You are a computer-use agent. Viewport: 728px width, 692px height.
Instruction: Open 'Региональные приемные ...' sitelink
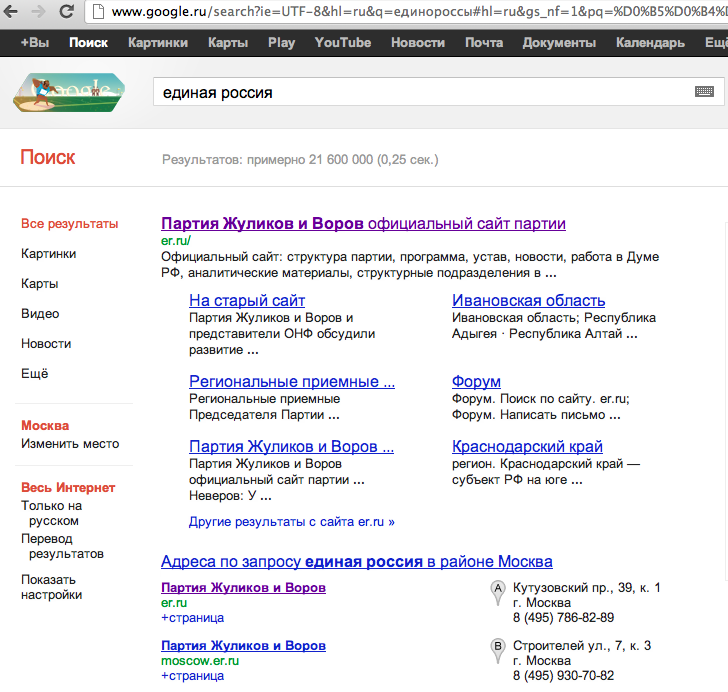tap(292, 381)
